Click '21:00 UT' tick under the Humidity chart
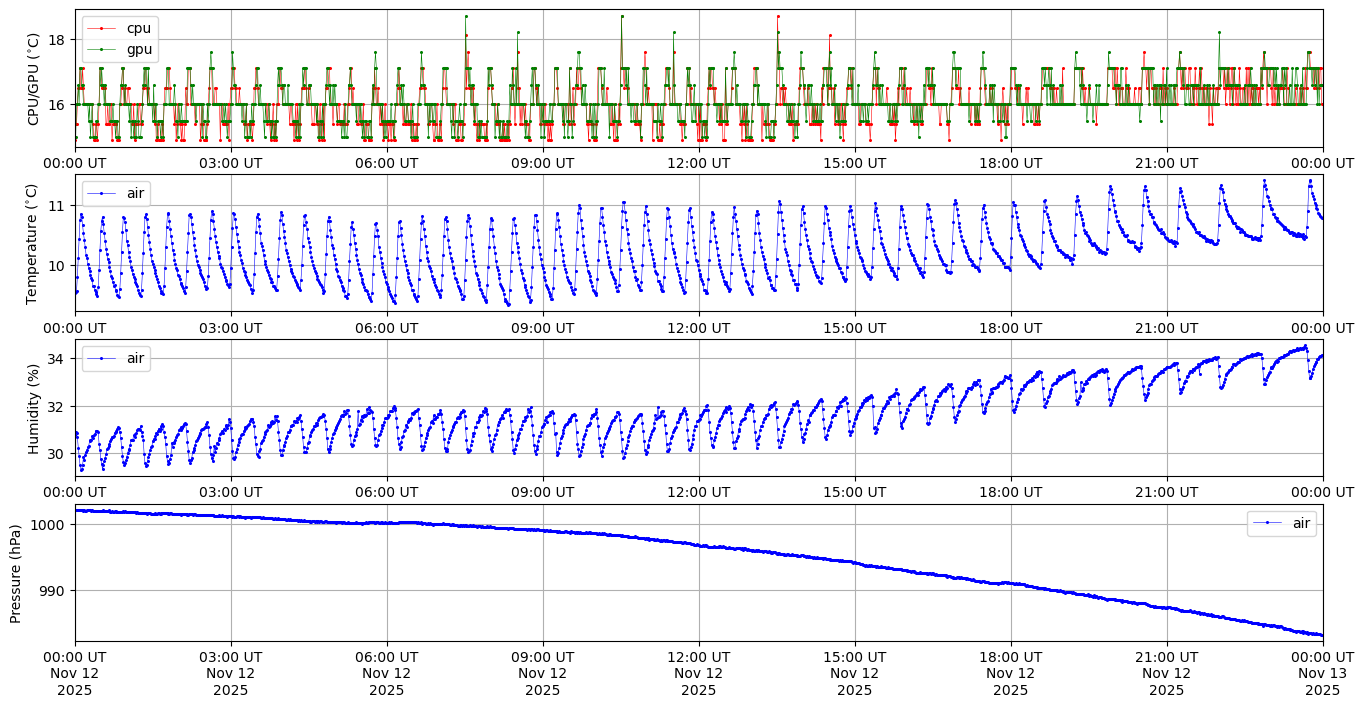The image size is (1364, 707). point(1166,492)
